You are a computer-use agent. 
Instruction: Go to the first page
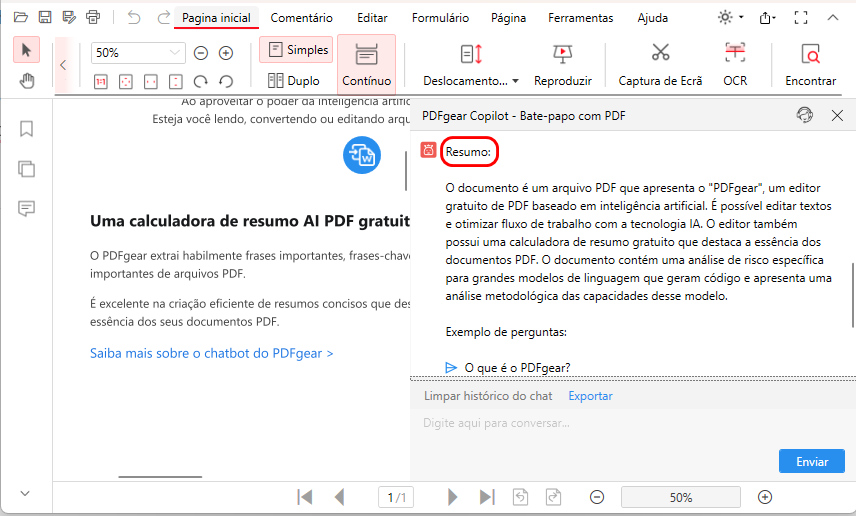click(305, 497)
